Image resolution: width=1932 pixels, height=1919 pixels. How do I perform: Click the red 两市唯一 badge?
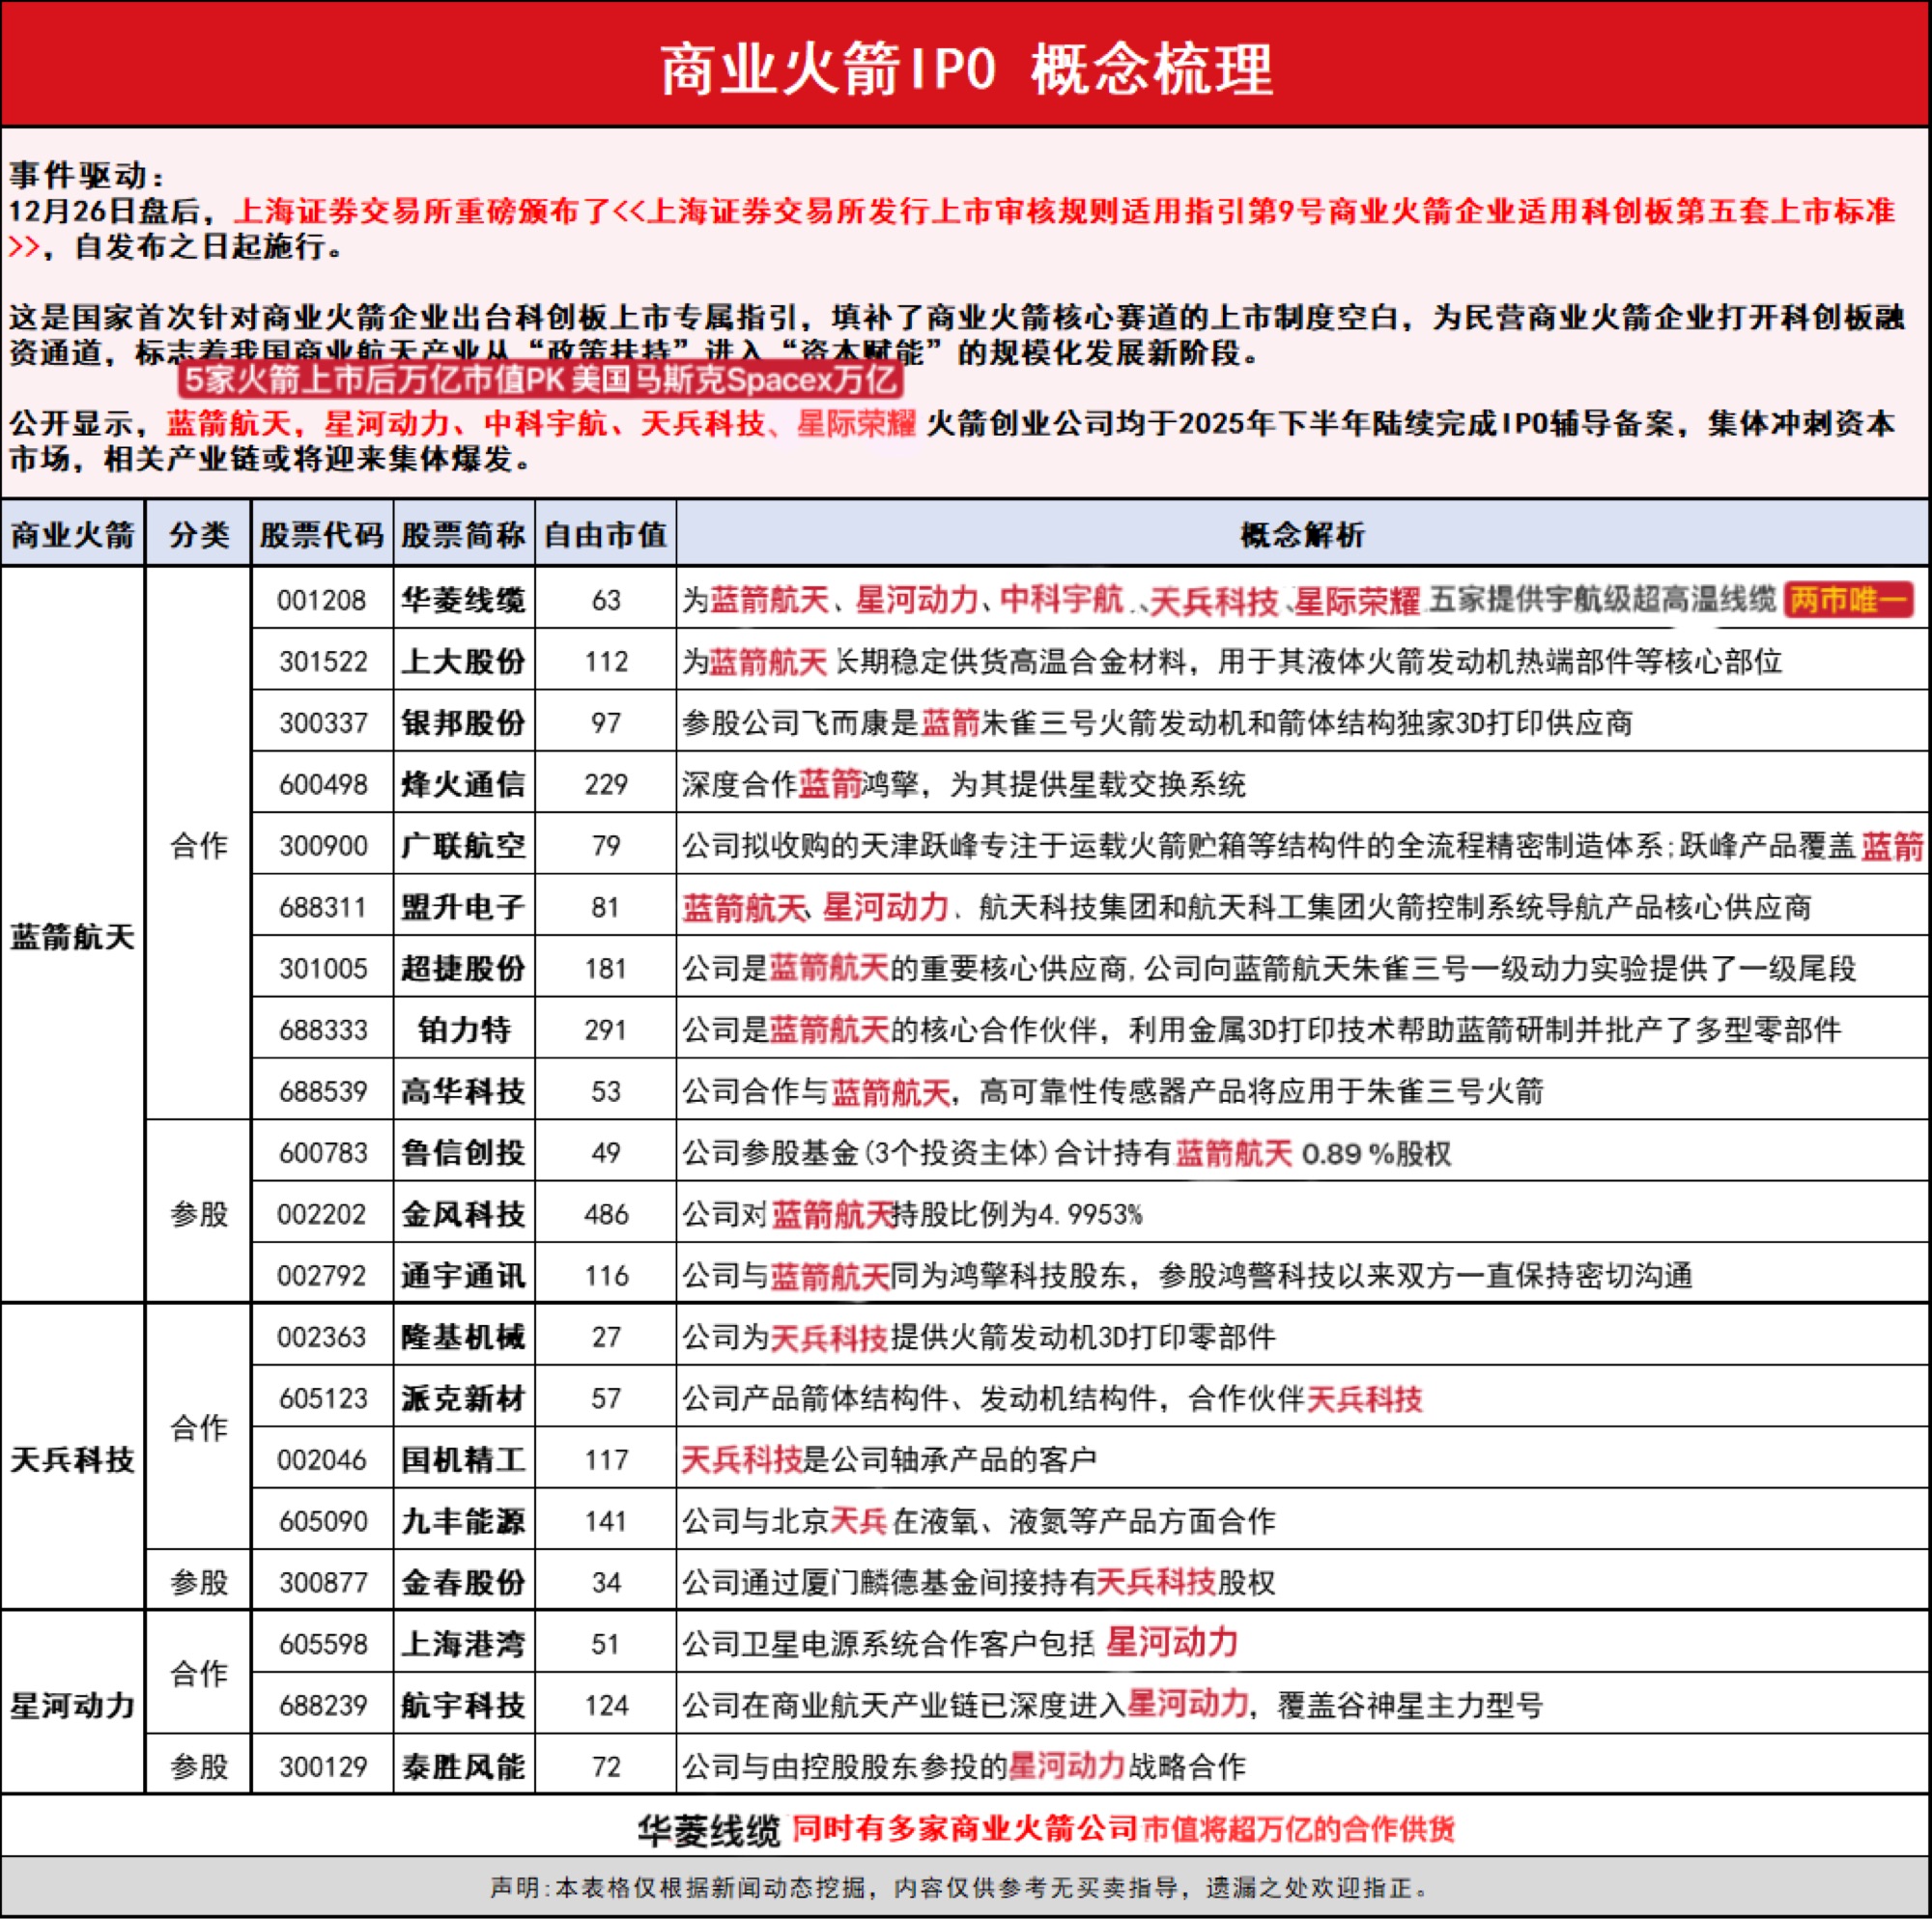pyautogui.click(x=1848, y=600)
